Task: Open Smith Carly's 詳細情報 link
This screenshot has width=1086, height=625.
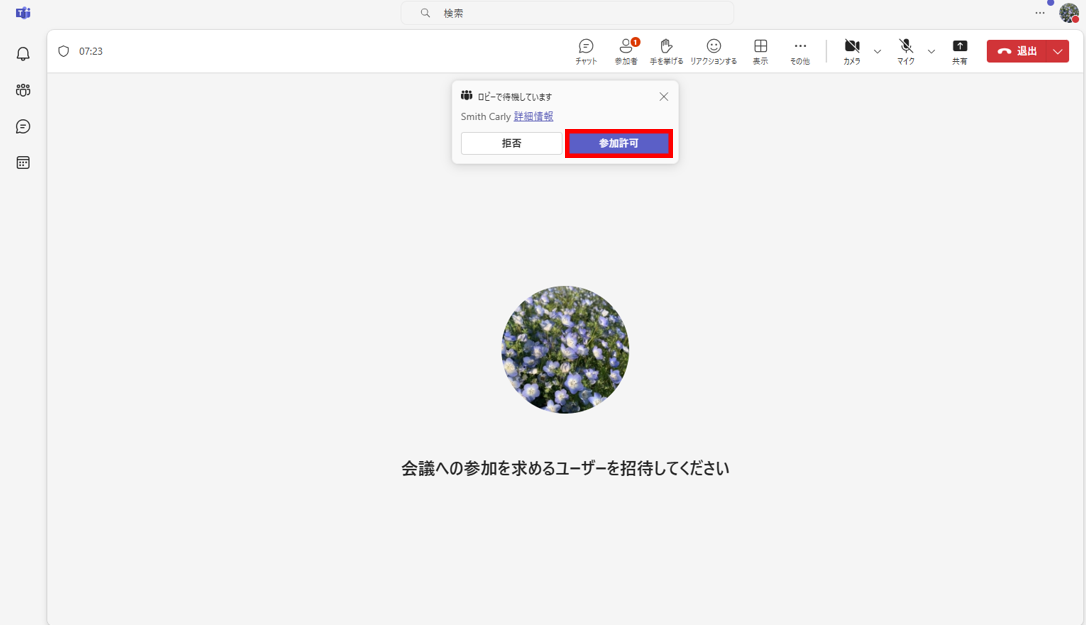Action: point(533,116)
